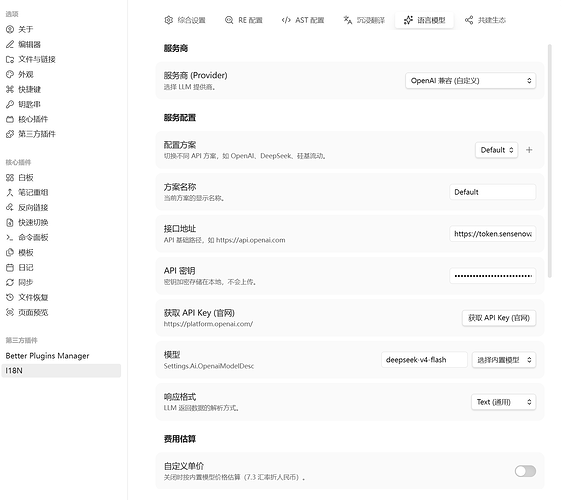This screenshot has height=500, width=562.
Task: Open 文件与链接 folder icon
Action: [x=10, y=59]
